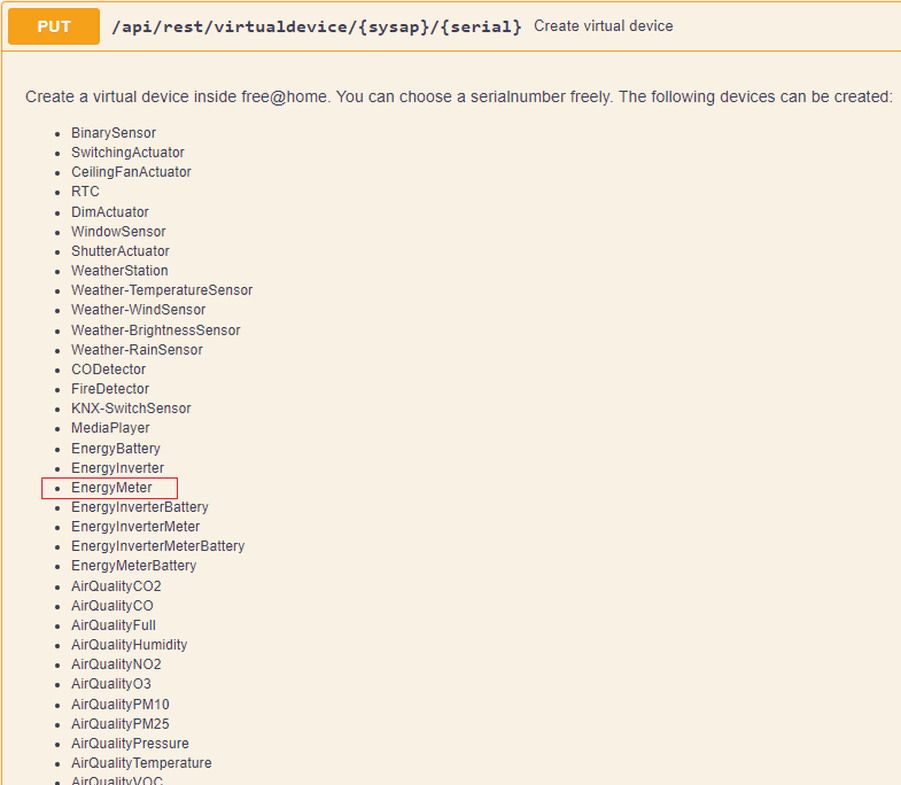Screen dimensions: 901x785
Task: Click CeilingFanActuator in the device list
Action: tap(131, 172)
